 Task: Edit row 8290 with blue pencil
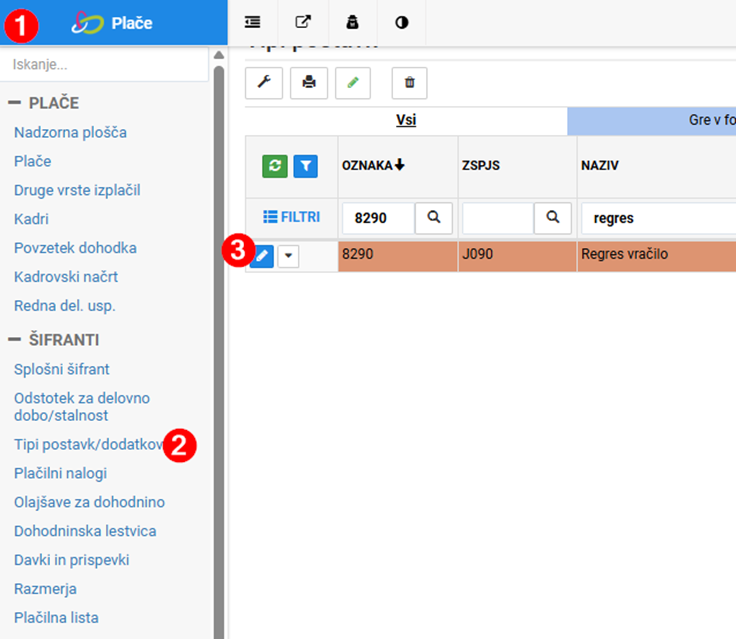(x=262, y=256)
